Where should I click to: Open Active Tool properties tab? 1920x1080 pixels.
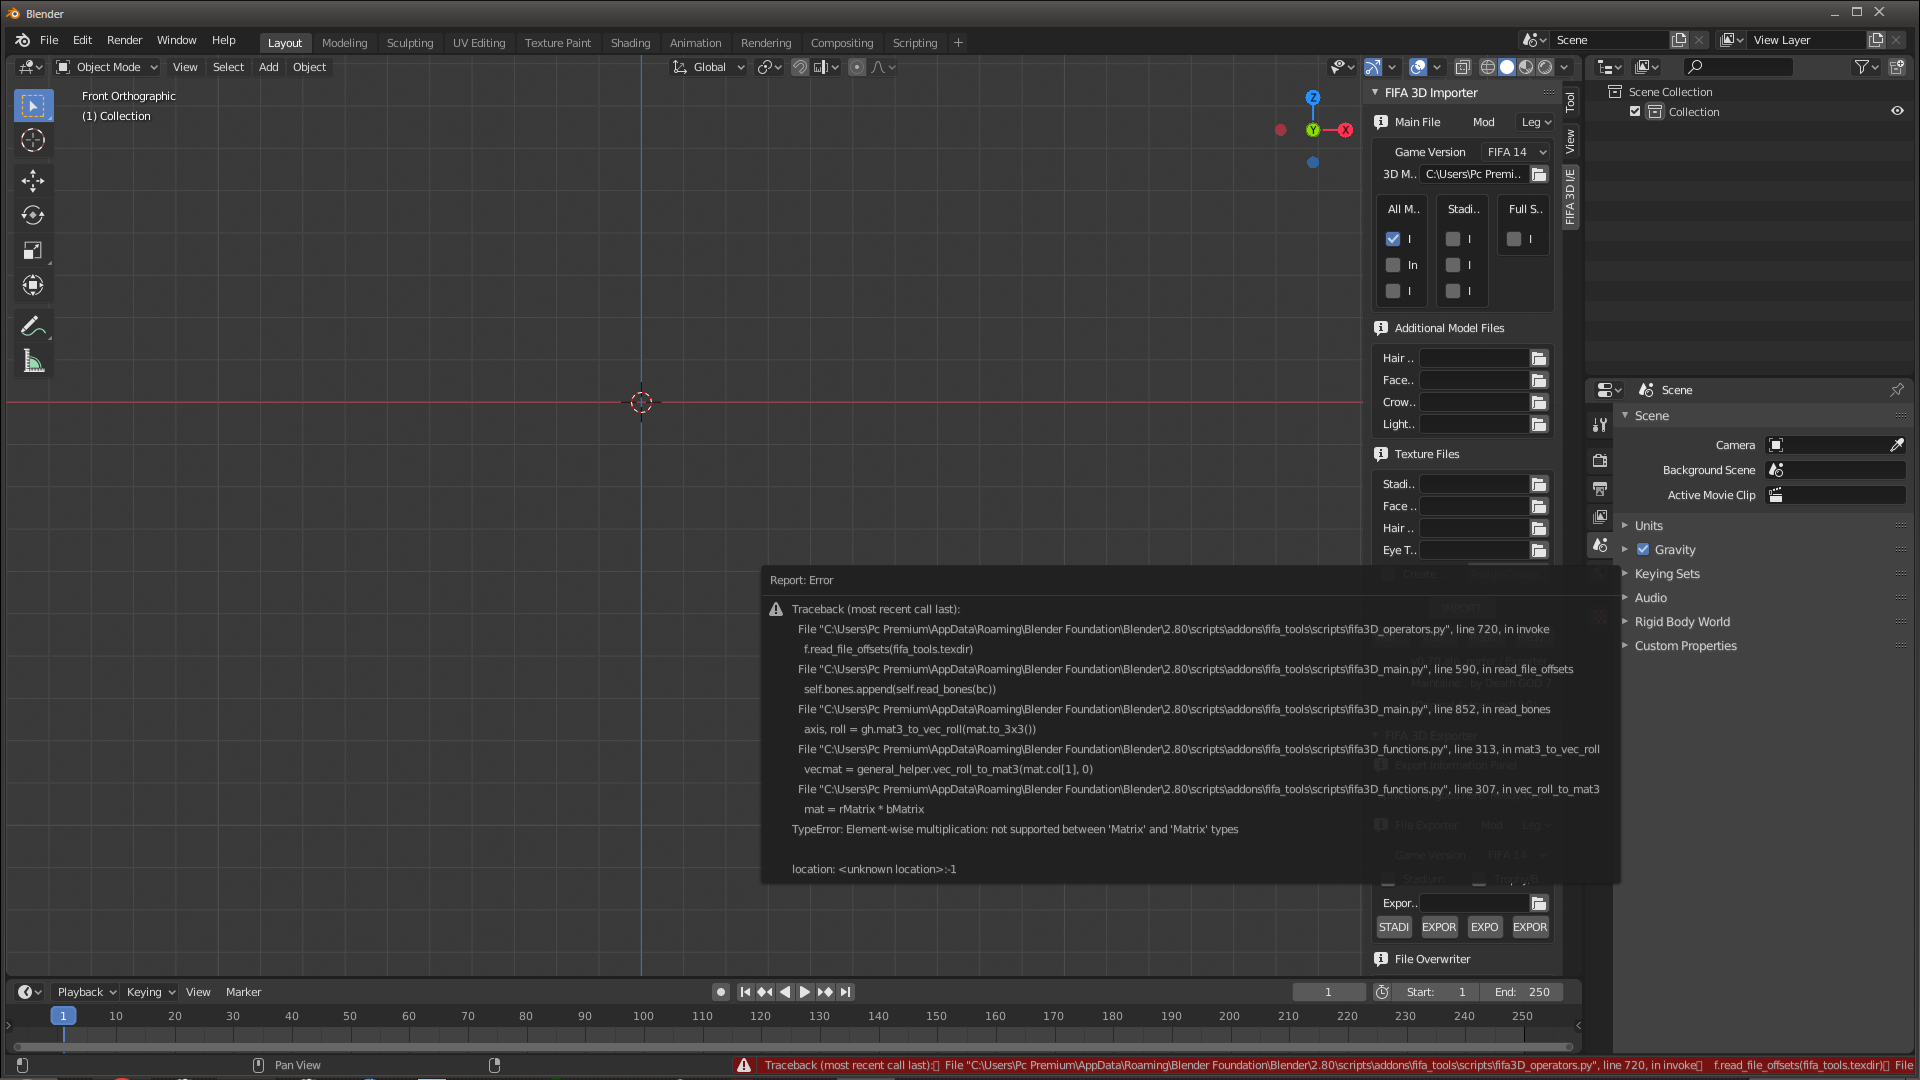1600,425
